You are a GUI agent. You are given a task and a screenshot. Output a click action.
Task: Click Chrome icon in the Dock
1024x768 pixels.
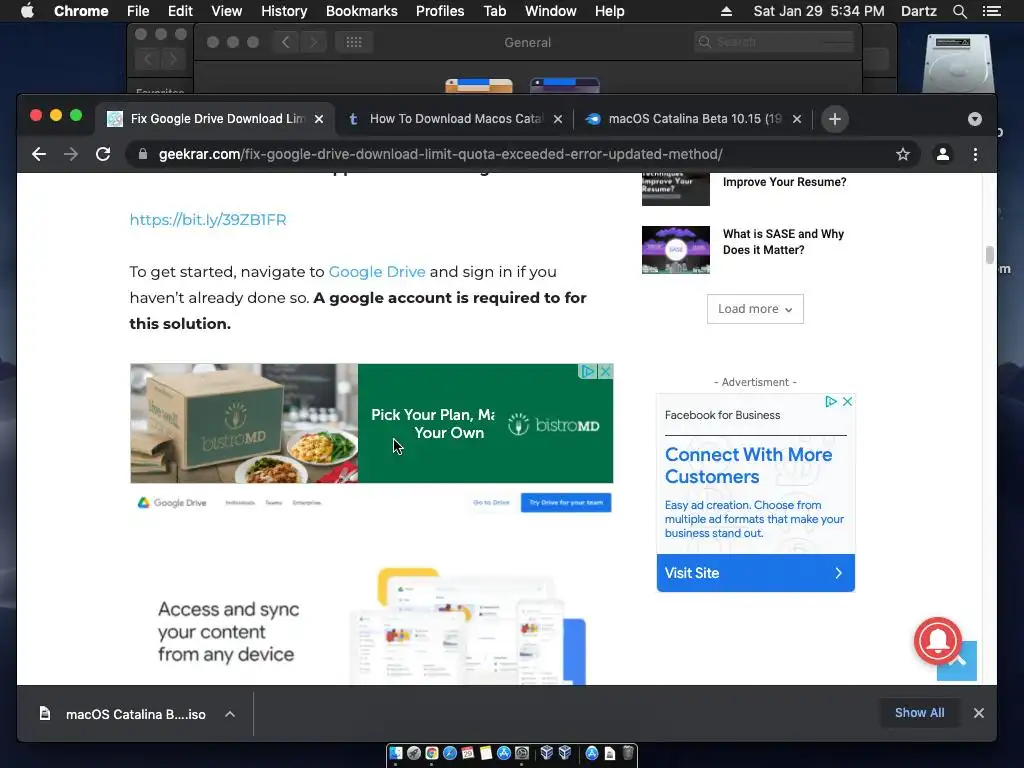pyautogui.click(x=432, y=753)
